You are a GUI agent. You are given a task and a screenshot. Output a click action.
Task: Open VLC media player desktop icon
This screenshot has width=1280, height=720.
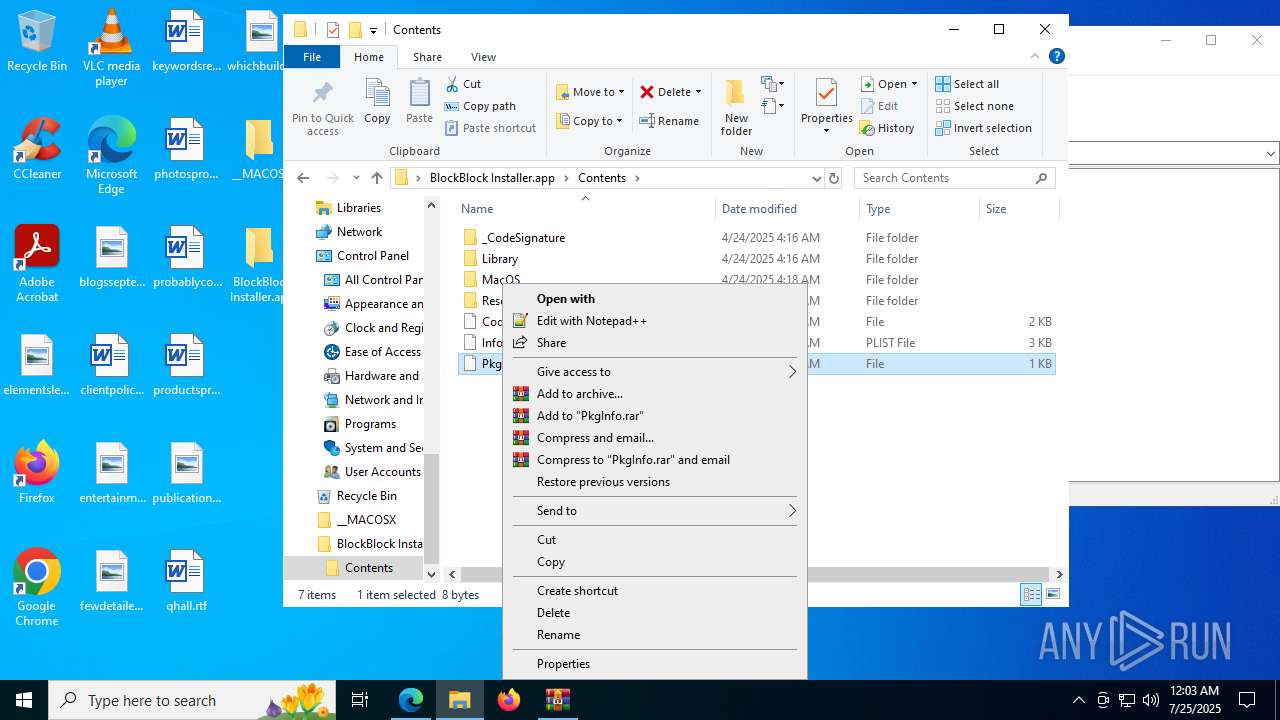(x=111, y=47)
